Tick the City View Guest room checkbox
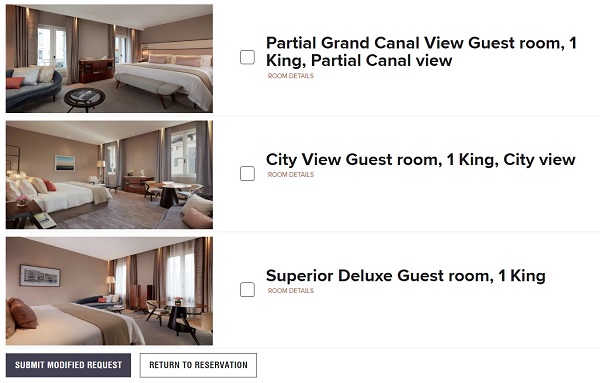600x383 pixels. (x=247, y=174)
